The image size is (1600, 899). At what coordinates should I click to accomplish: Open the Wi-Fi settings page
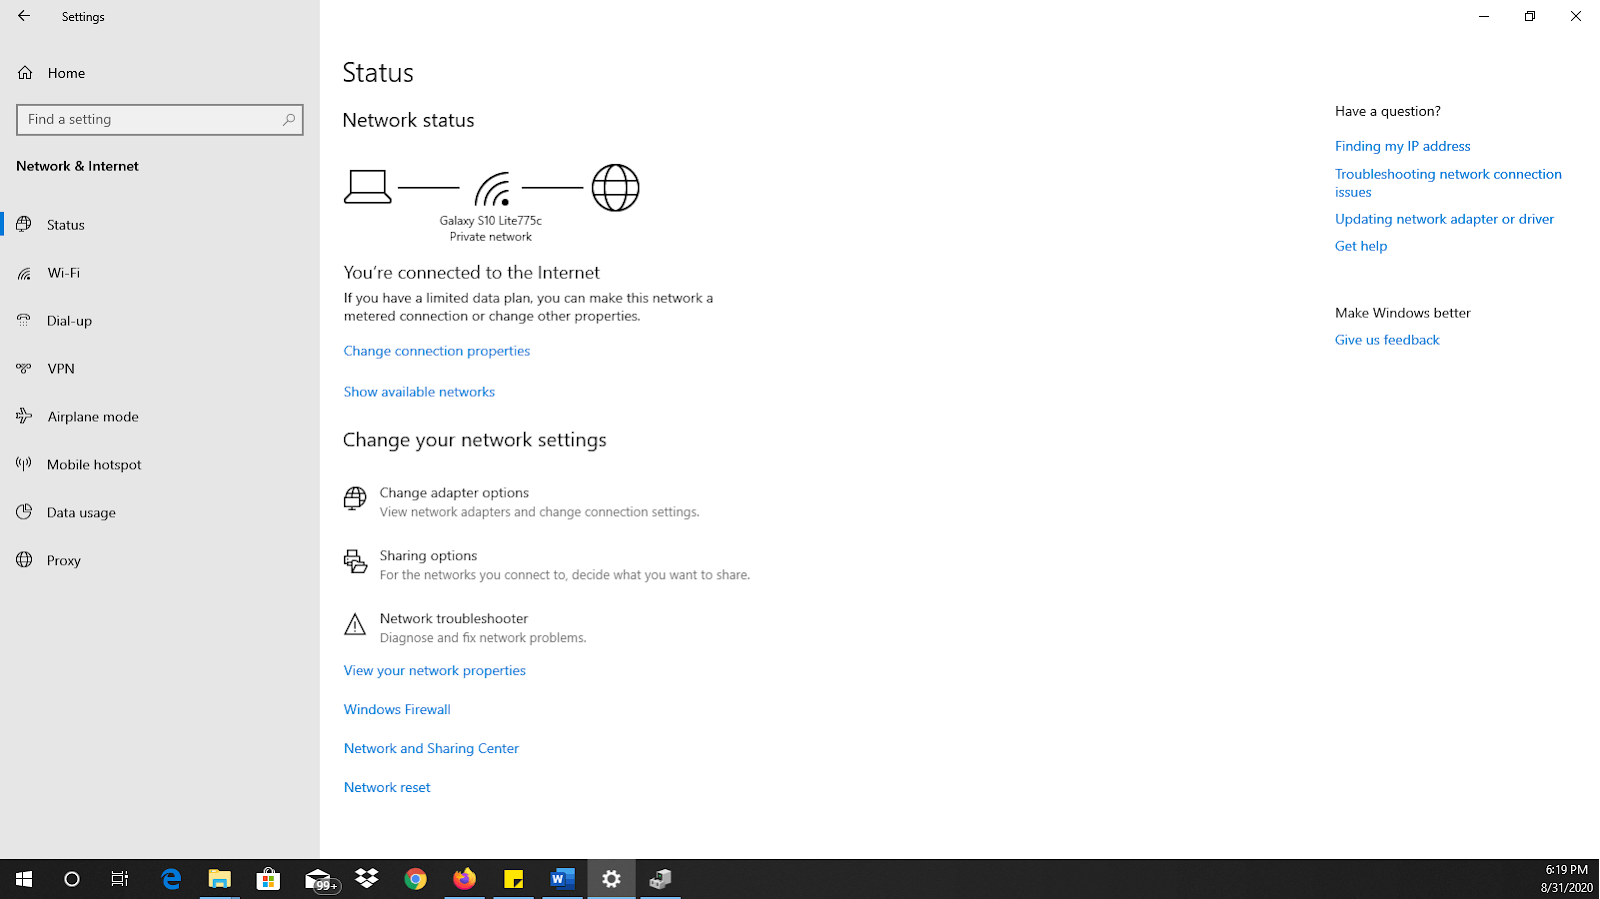click(x=63, y=273)
